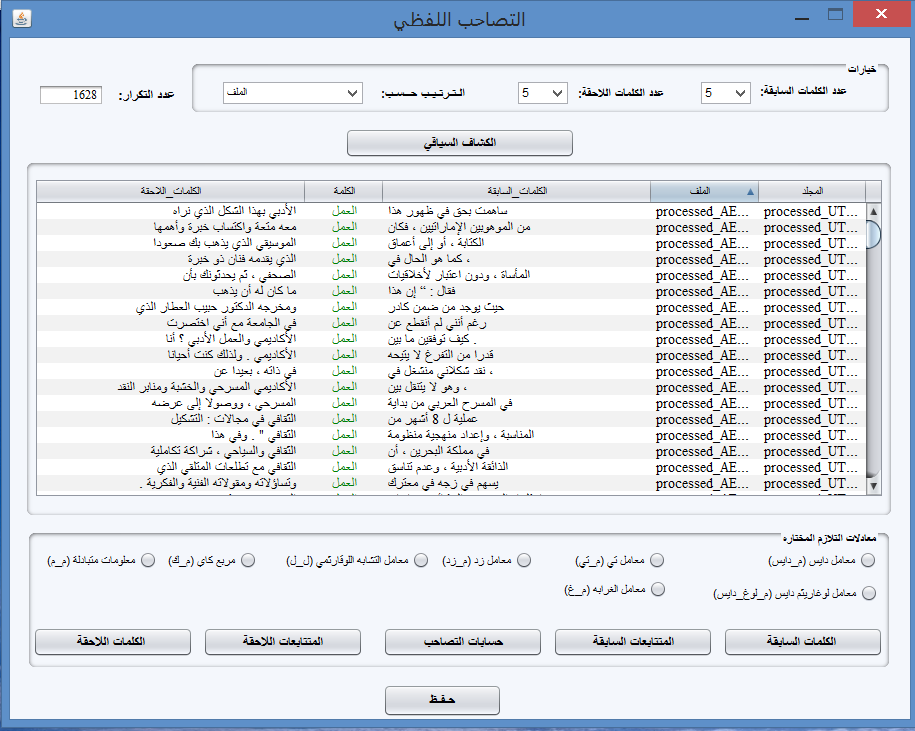Maximize the التصاحب اللفظي window

(x=836, y=15)
